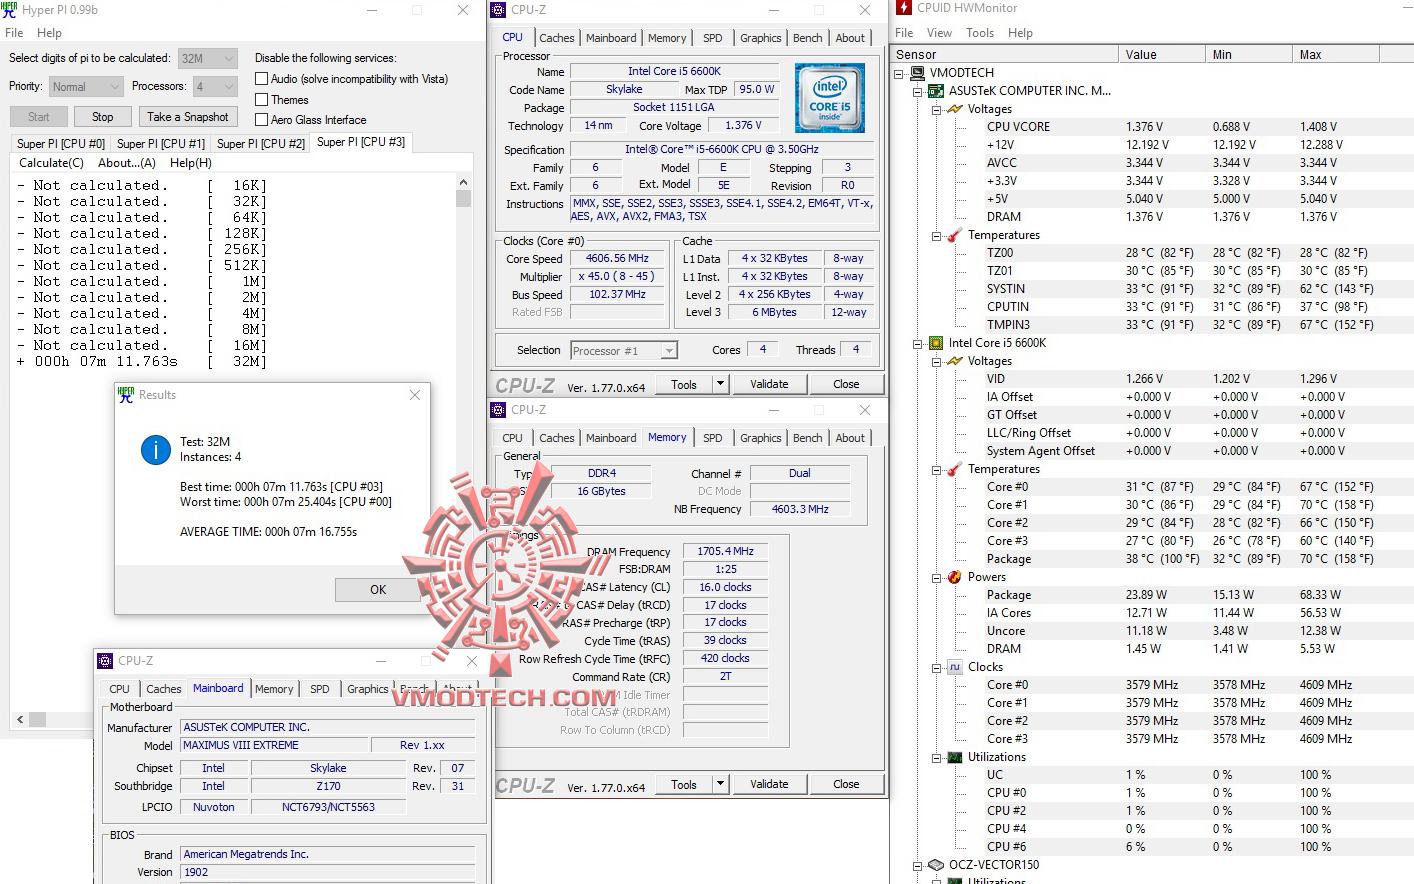Click the Intel Core i5 logo in CPU-Z

(830, 97)
